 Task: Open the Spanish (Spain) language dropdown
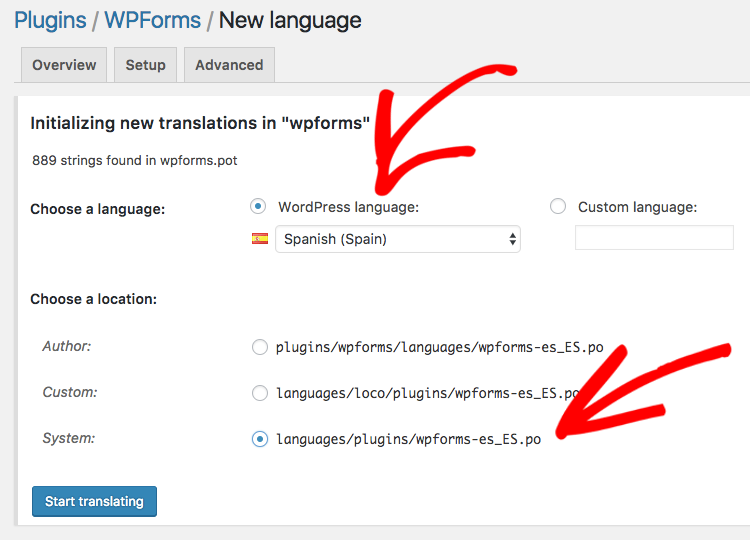(397, 239)
